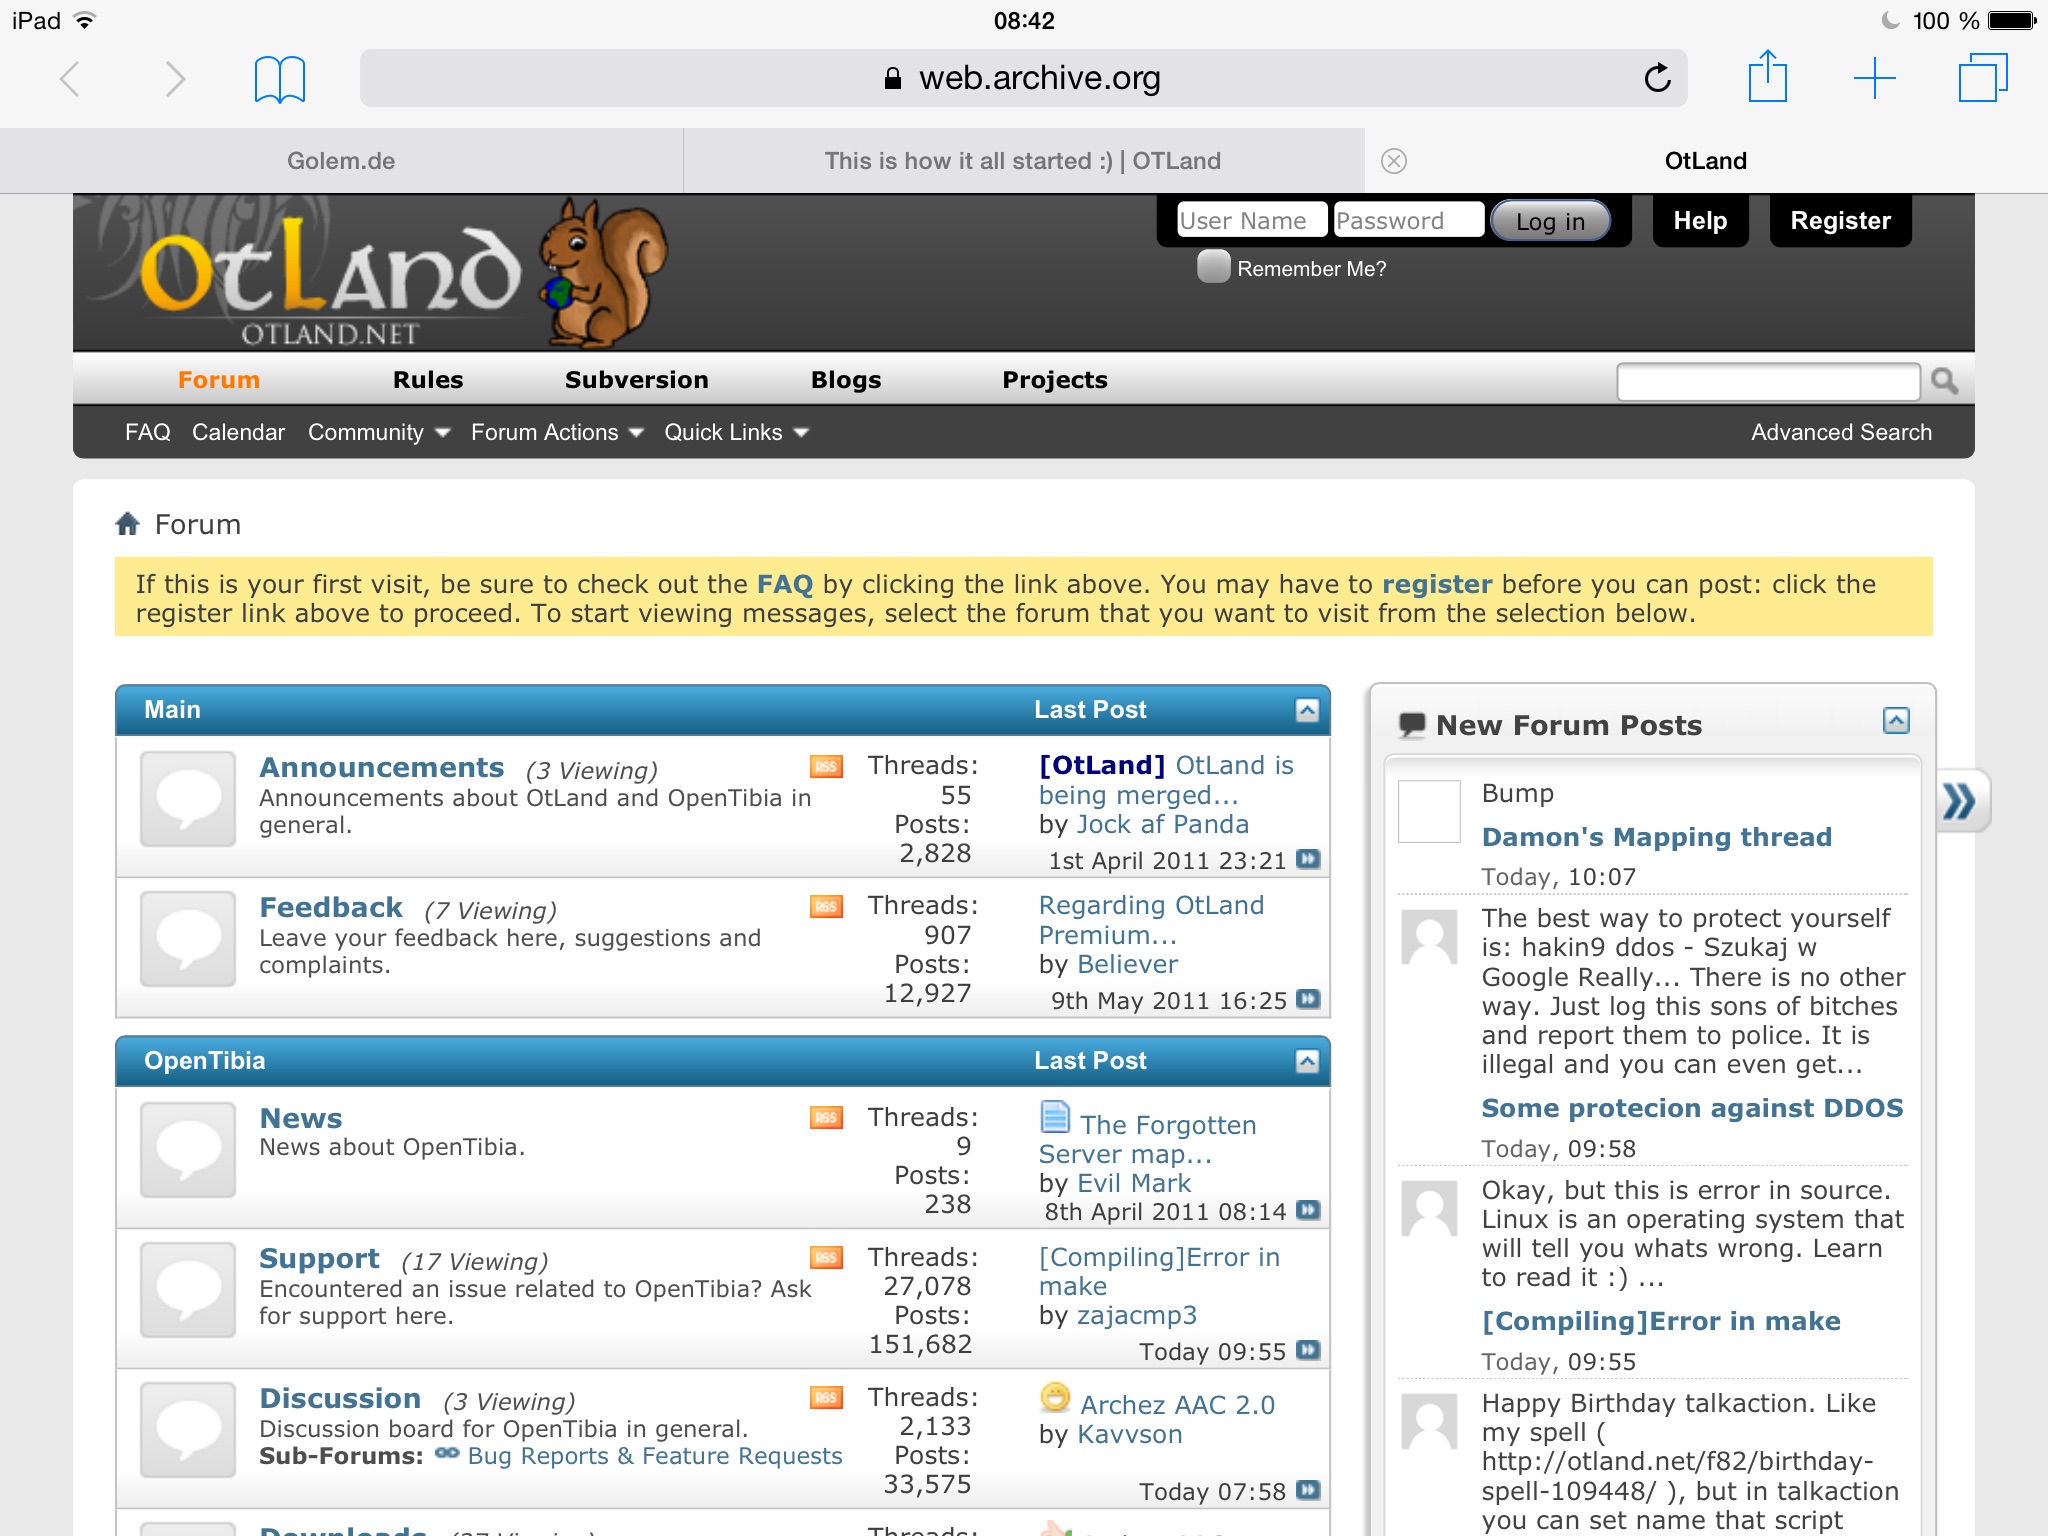The height and width of the screenshot is (1536, 2048).
Task: Focus the User Name input field
Action: 1251,221
